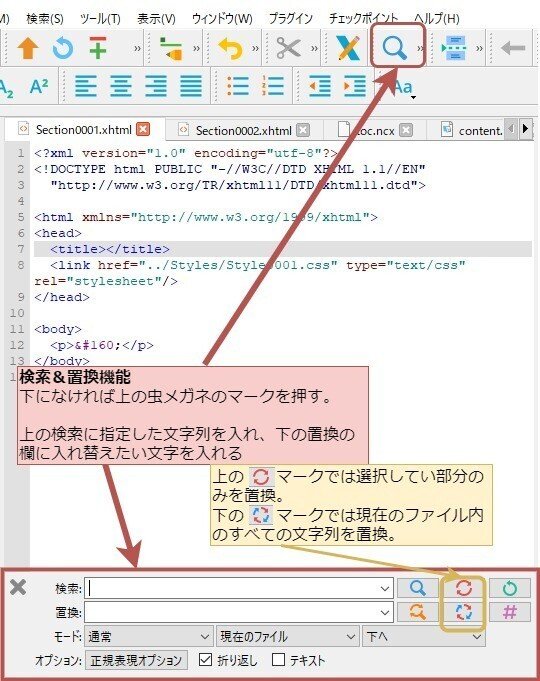540x681 pixels.
Task: Open the チェックポイント menu
Action: pyautogui.click(x=363, y=18)
